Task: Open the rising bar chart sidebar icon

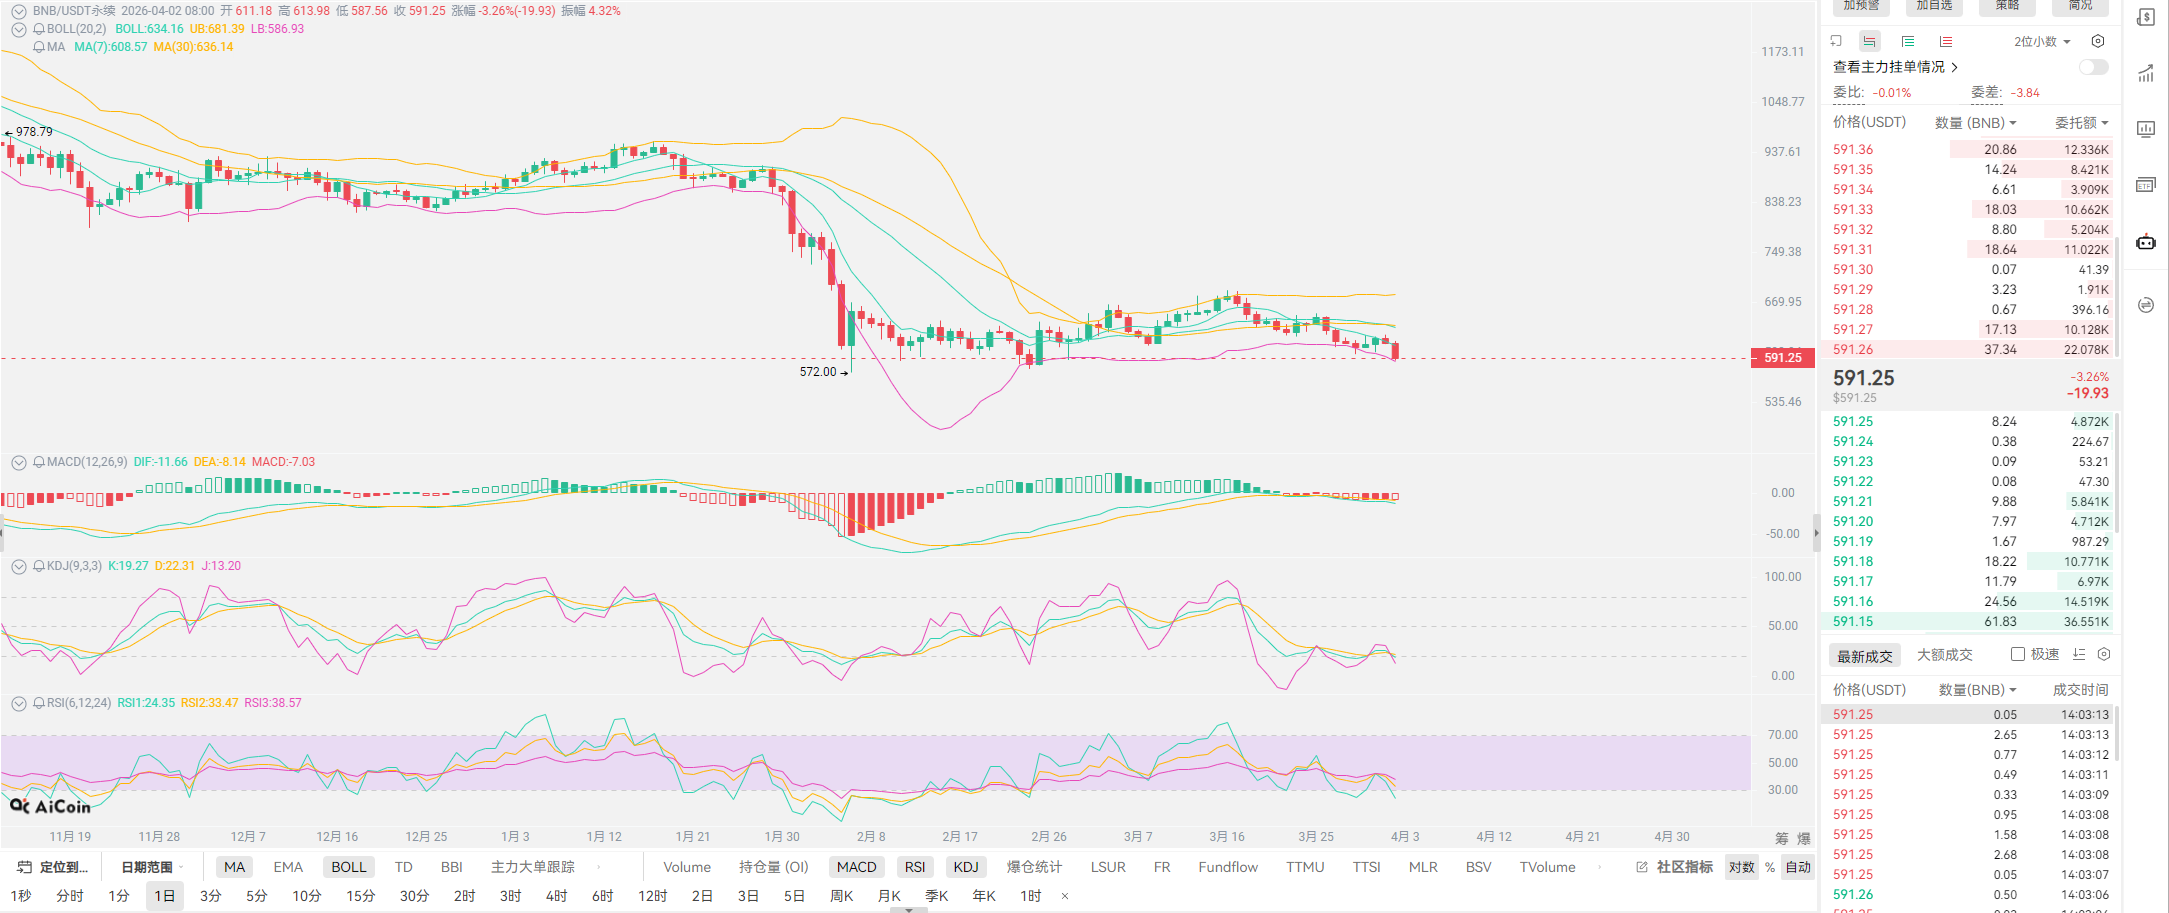Action: pyautogui.click(x=2146, y=74)
